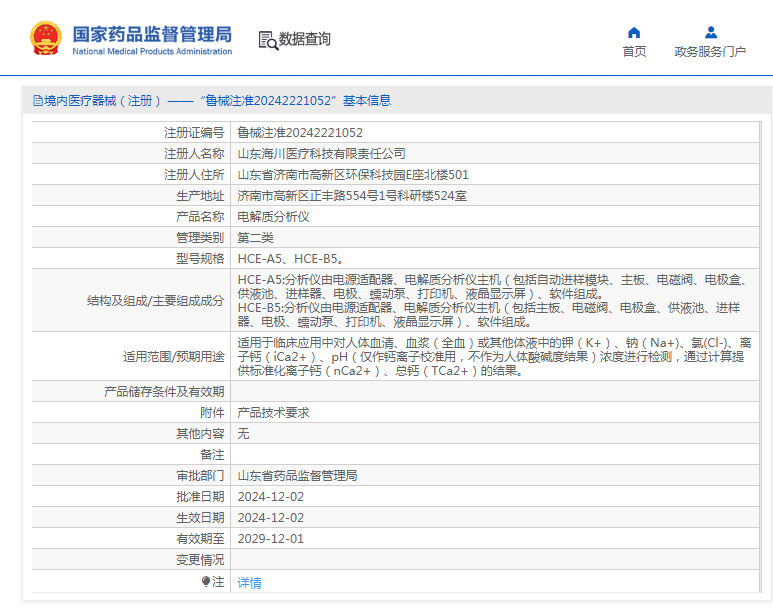Click the 适用范围/预期用途 label
This screenshot has width=773, height=611.
[174, 357]
